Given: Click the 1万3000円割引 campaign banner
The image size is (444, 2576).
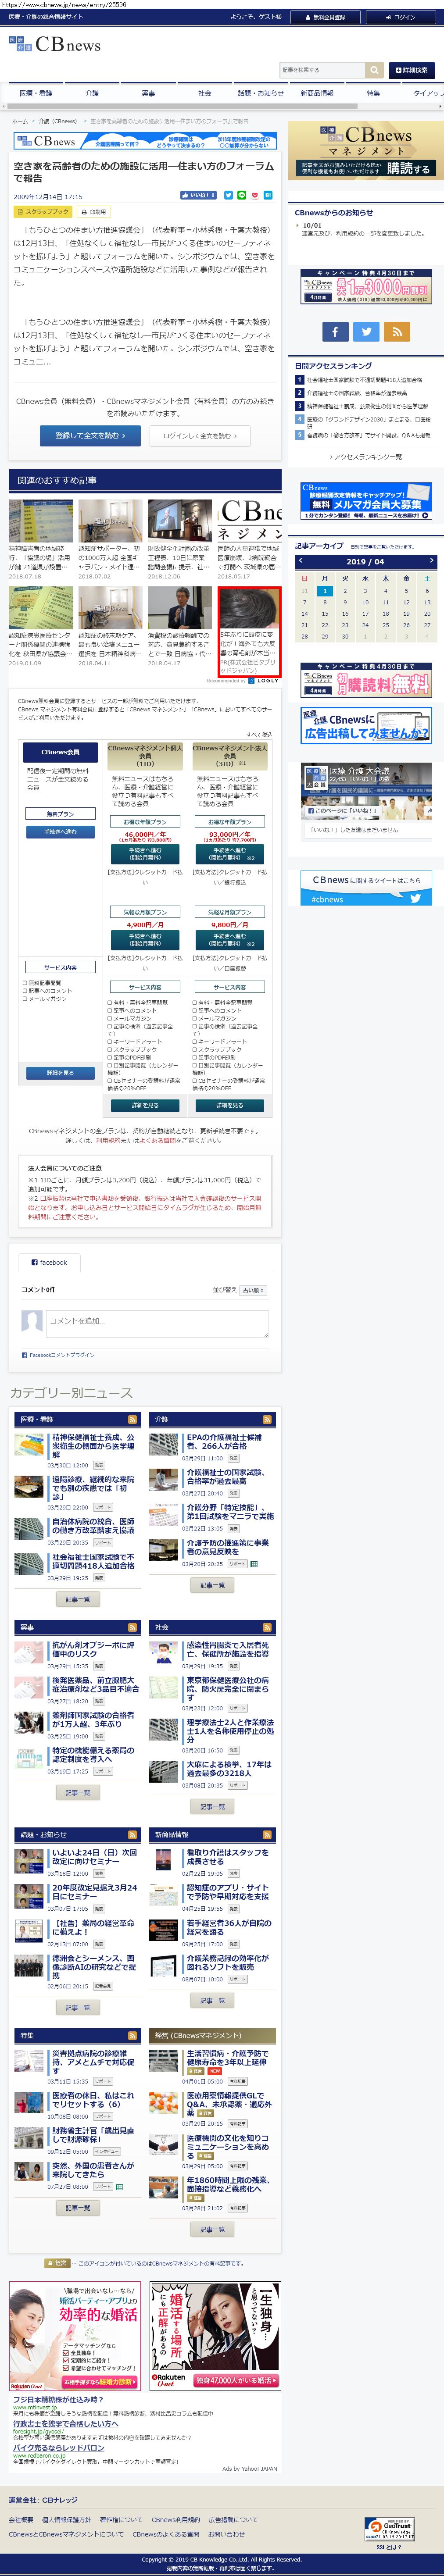Looking at the screenshot, I should pyautogui.click(x=366, y=286).
